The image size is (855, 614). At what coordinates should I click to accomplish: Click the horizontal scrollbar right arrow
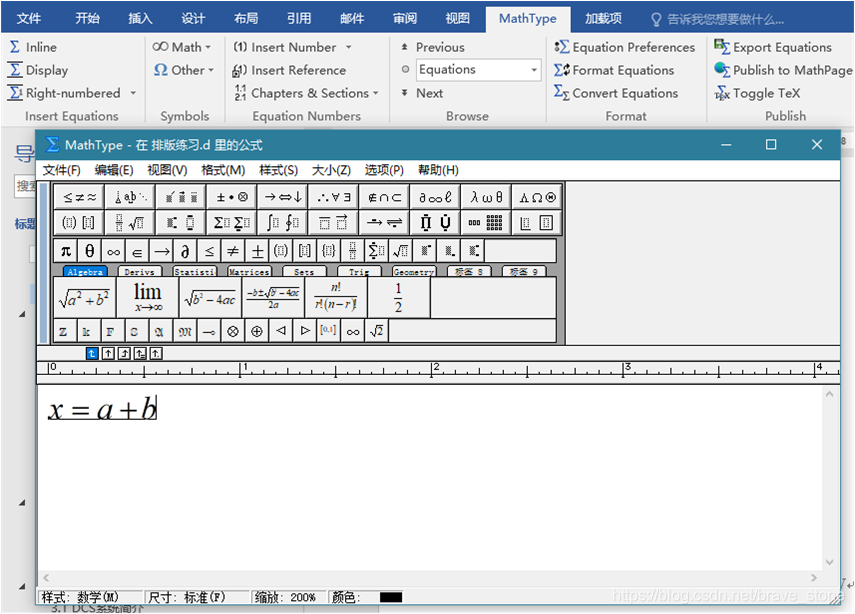coord(814,577)
